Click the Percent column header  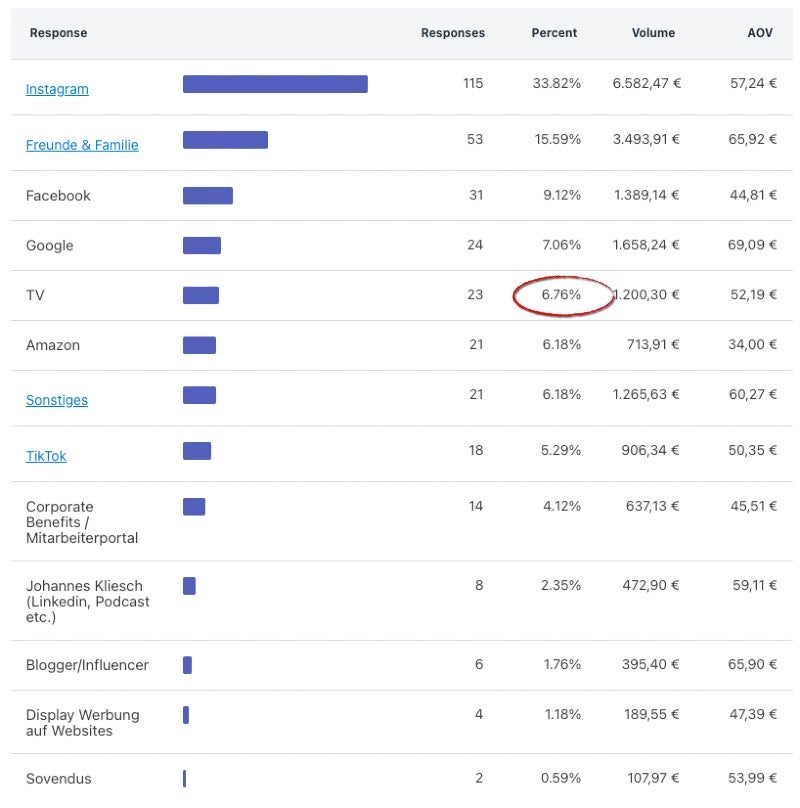pos(554,33)
